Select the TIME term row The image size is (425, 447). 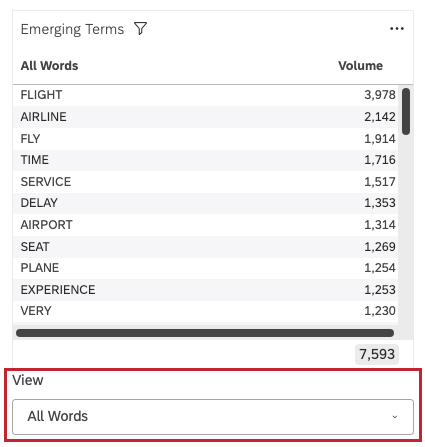(205, 160)
